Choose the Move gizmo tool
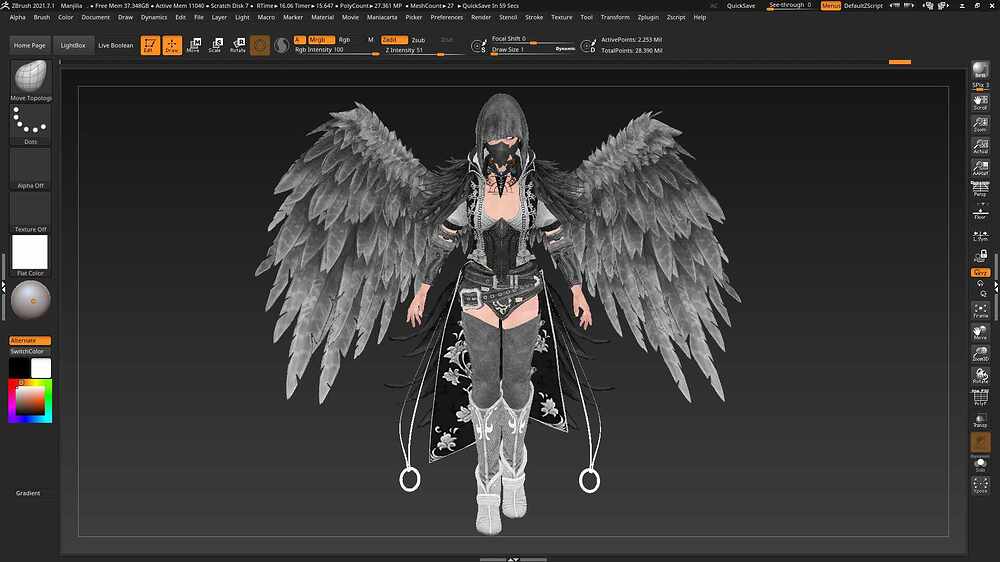 click(193, 45)
